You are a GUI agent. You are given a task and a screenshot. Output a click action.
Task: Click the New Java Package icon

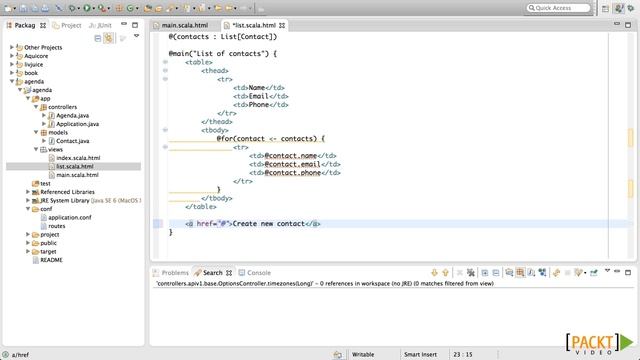point(119,8)
